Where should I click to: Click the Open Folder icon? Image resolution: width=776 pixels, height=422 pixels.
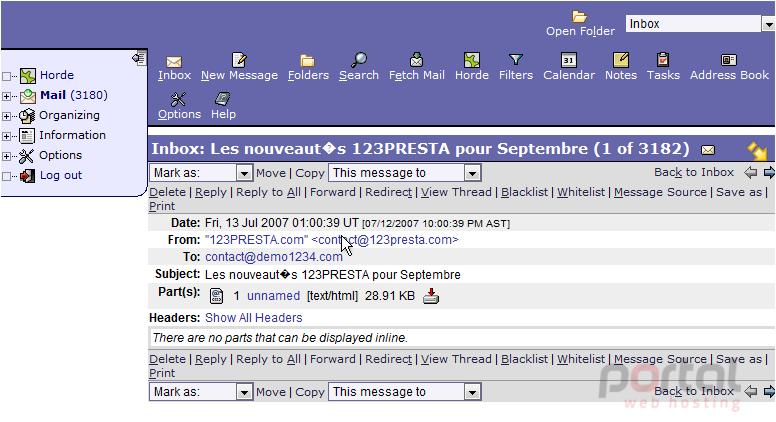pos(580,17)
